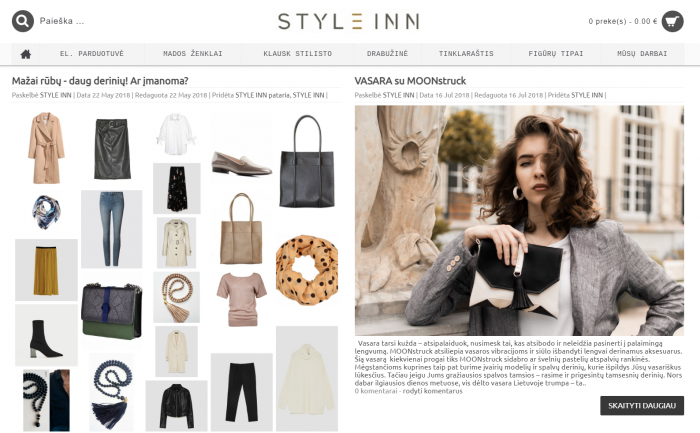This screenshot has width=700, height=433.
Task: Click the MOONstruck model photo
Action: point(519,220)
